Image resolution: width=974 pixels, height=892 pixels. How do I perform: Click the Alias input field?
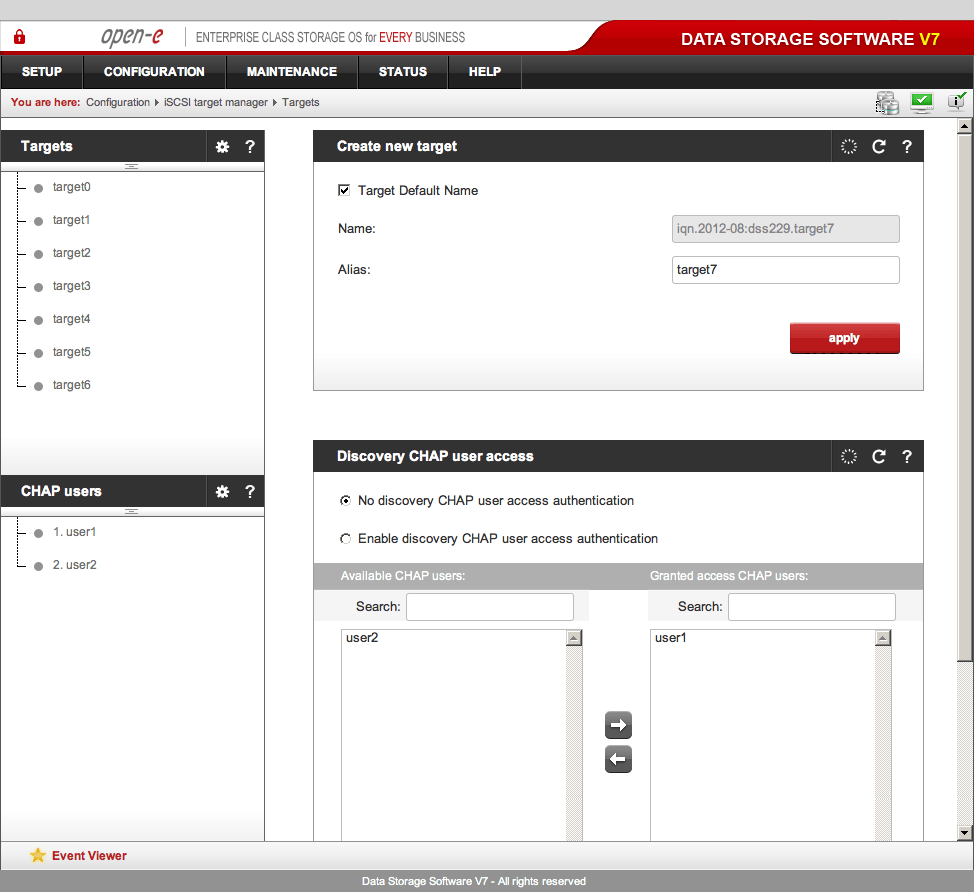coord(786,270)
